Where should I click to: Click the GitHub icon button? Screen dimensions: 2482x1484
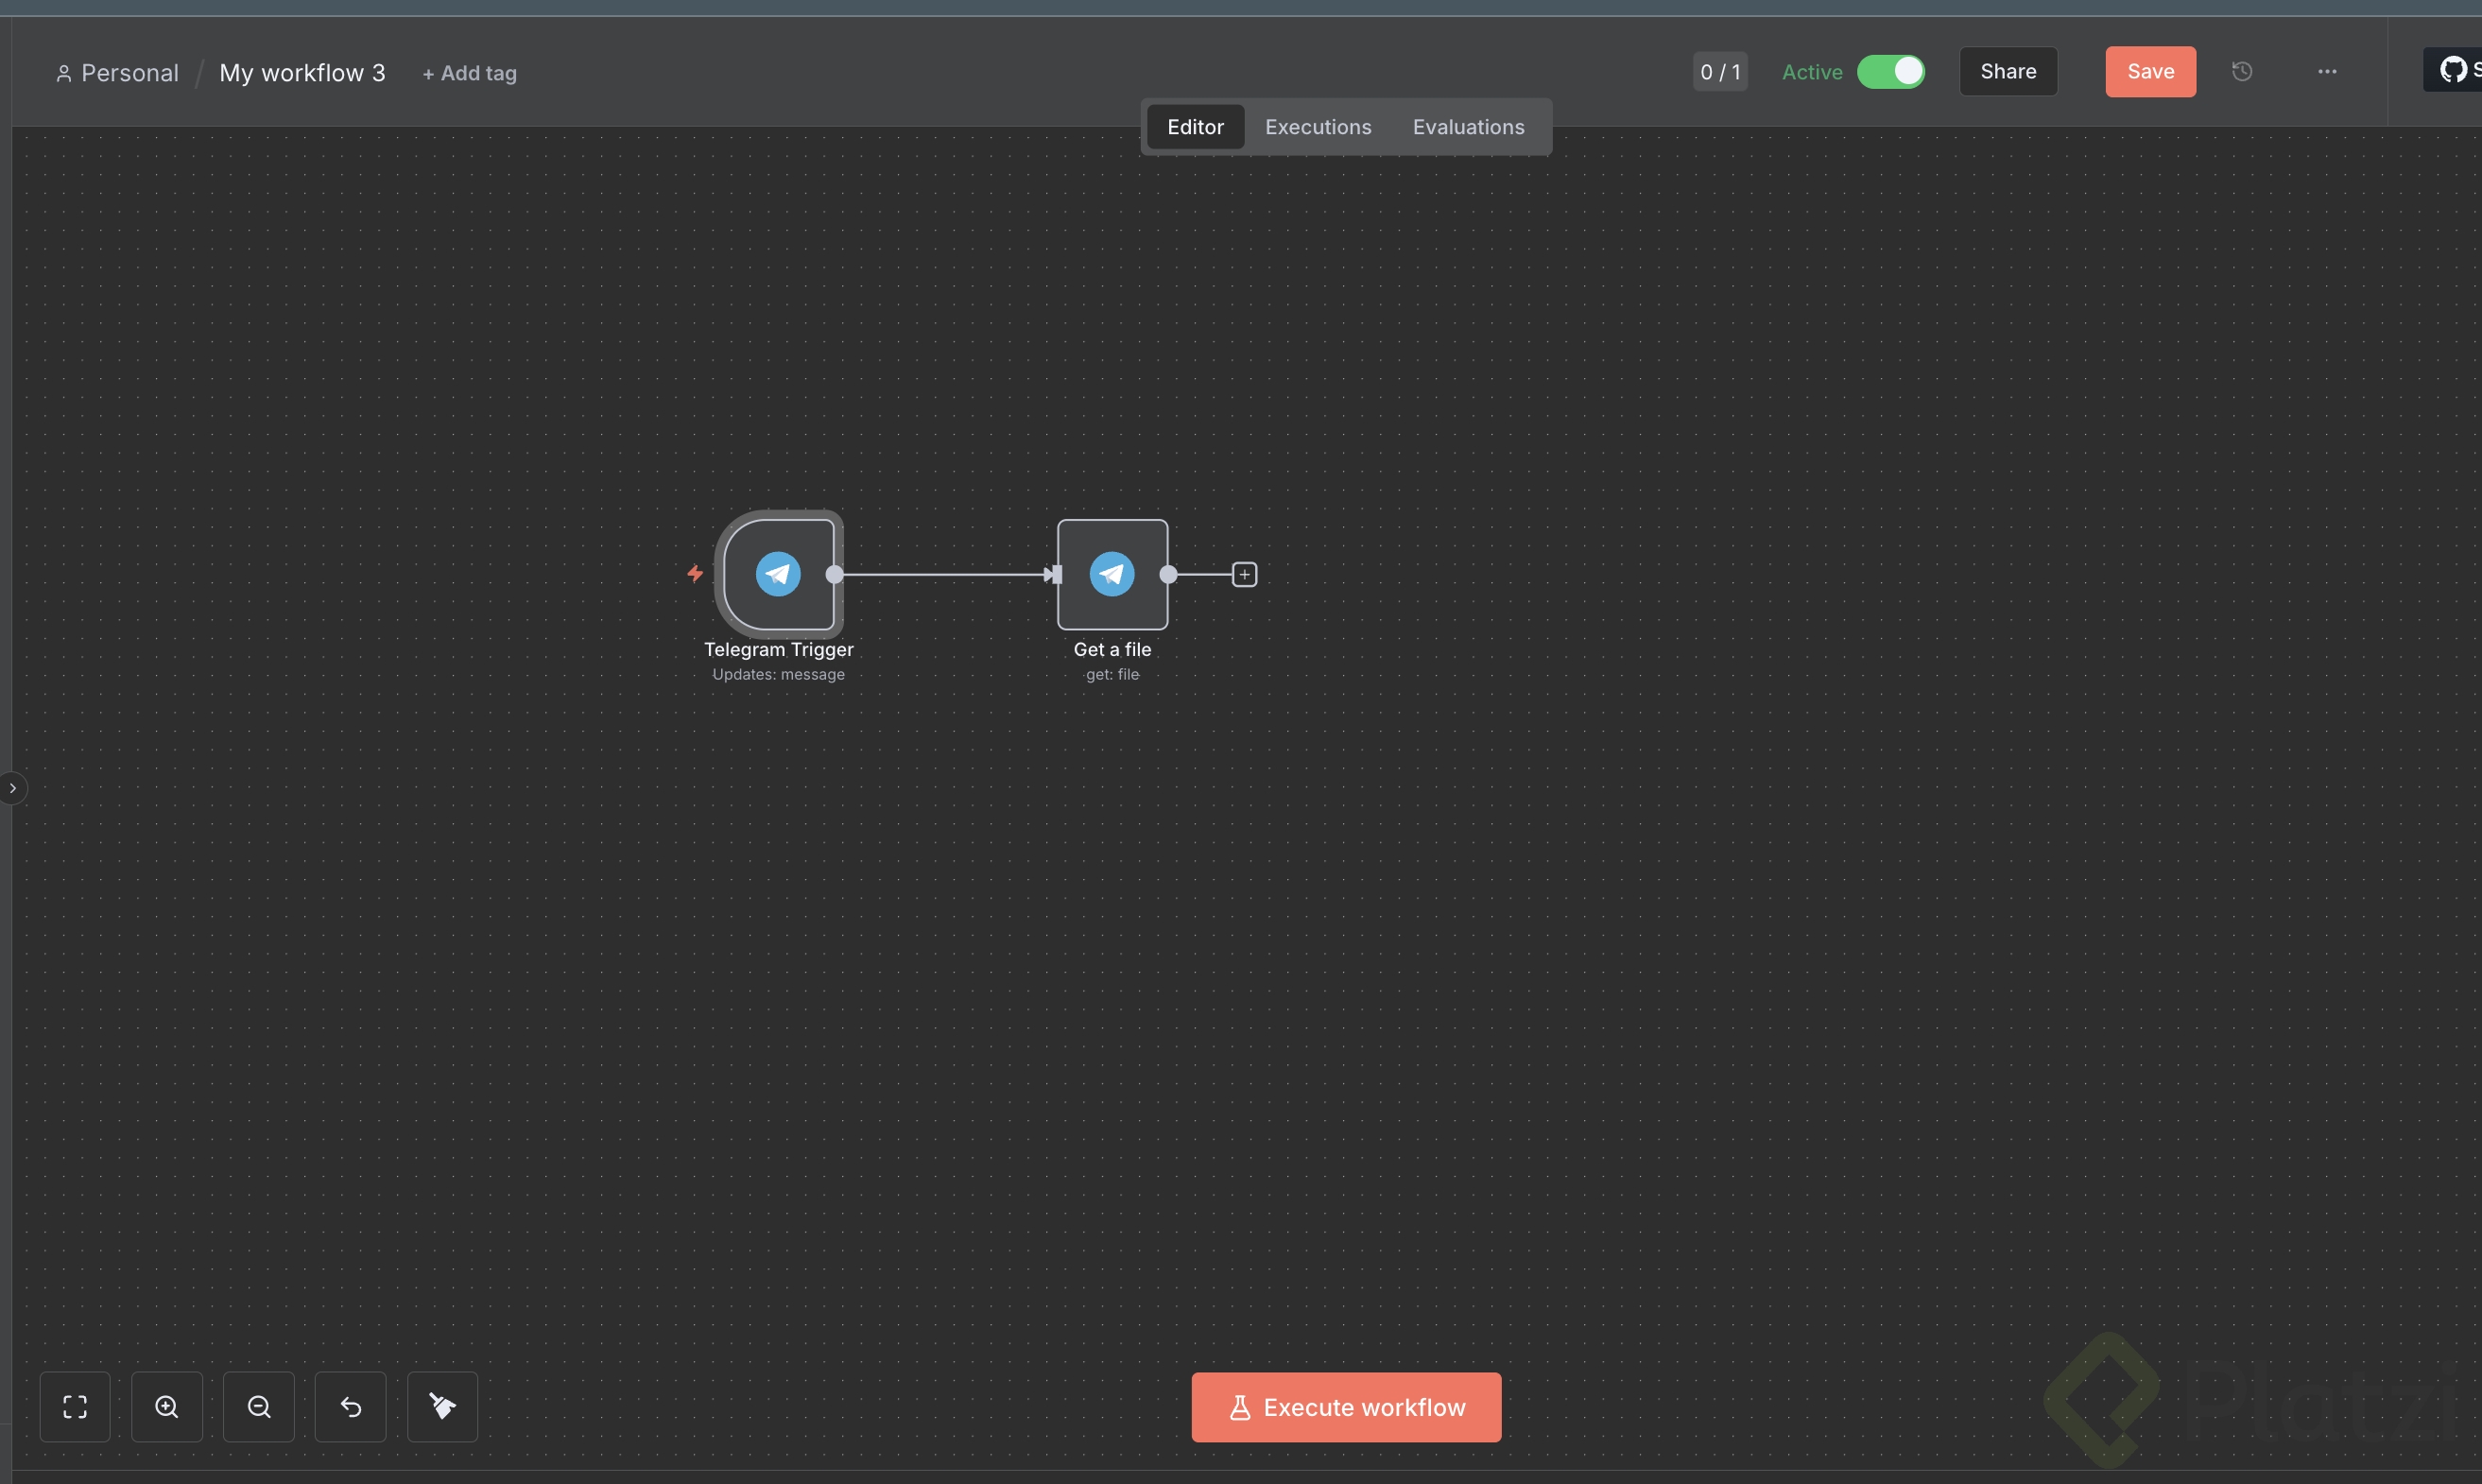(2454, 70)
